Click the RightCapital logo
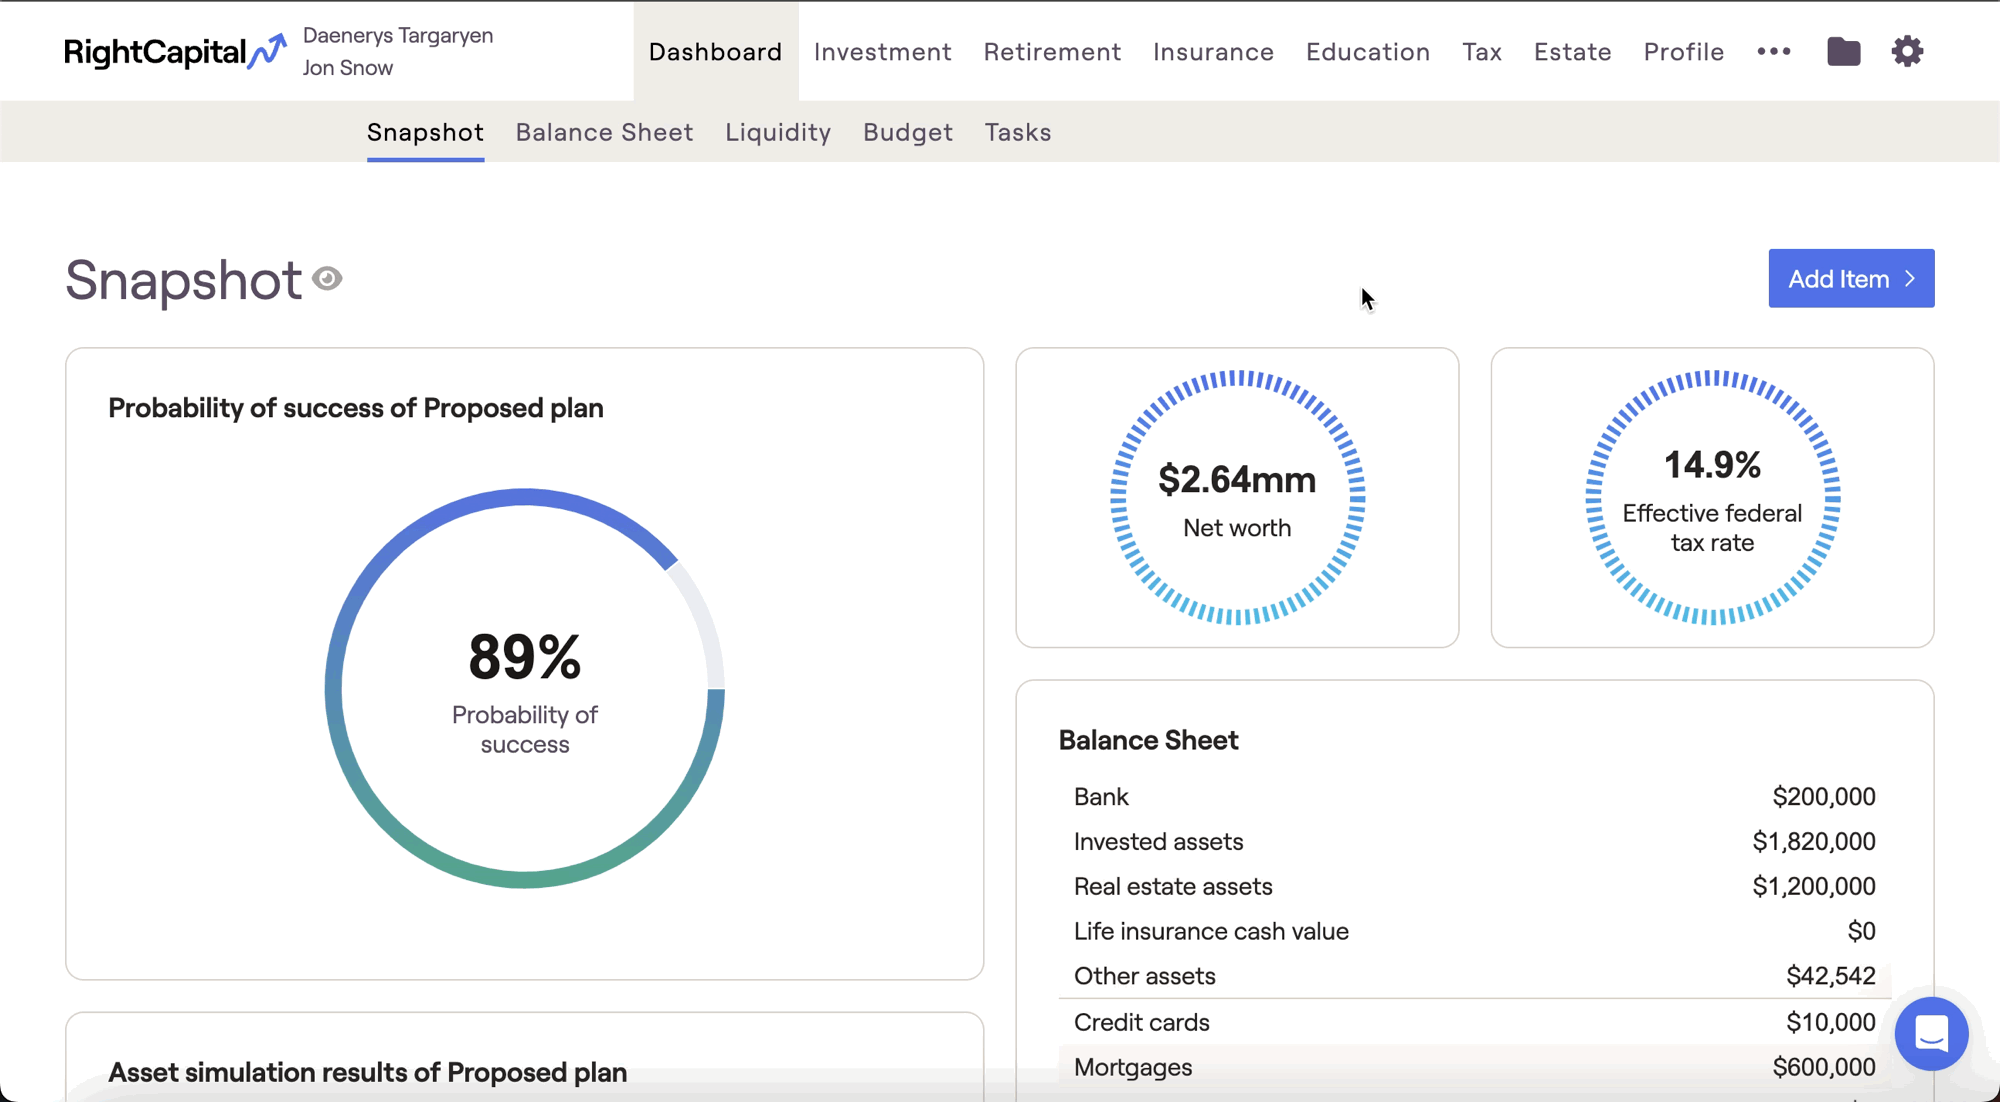This screenshot has width=2000, height=1102. tap(175, 51)
